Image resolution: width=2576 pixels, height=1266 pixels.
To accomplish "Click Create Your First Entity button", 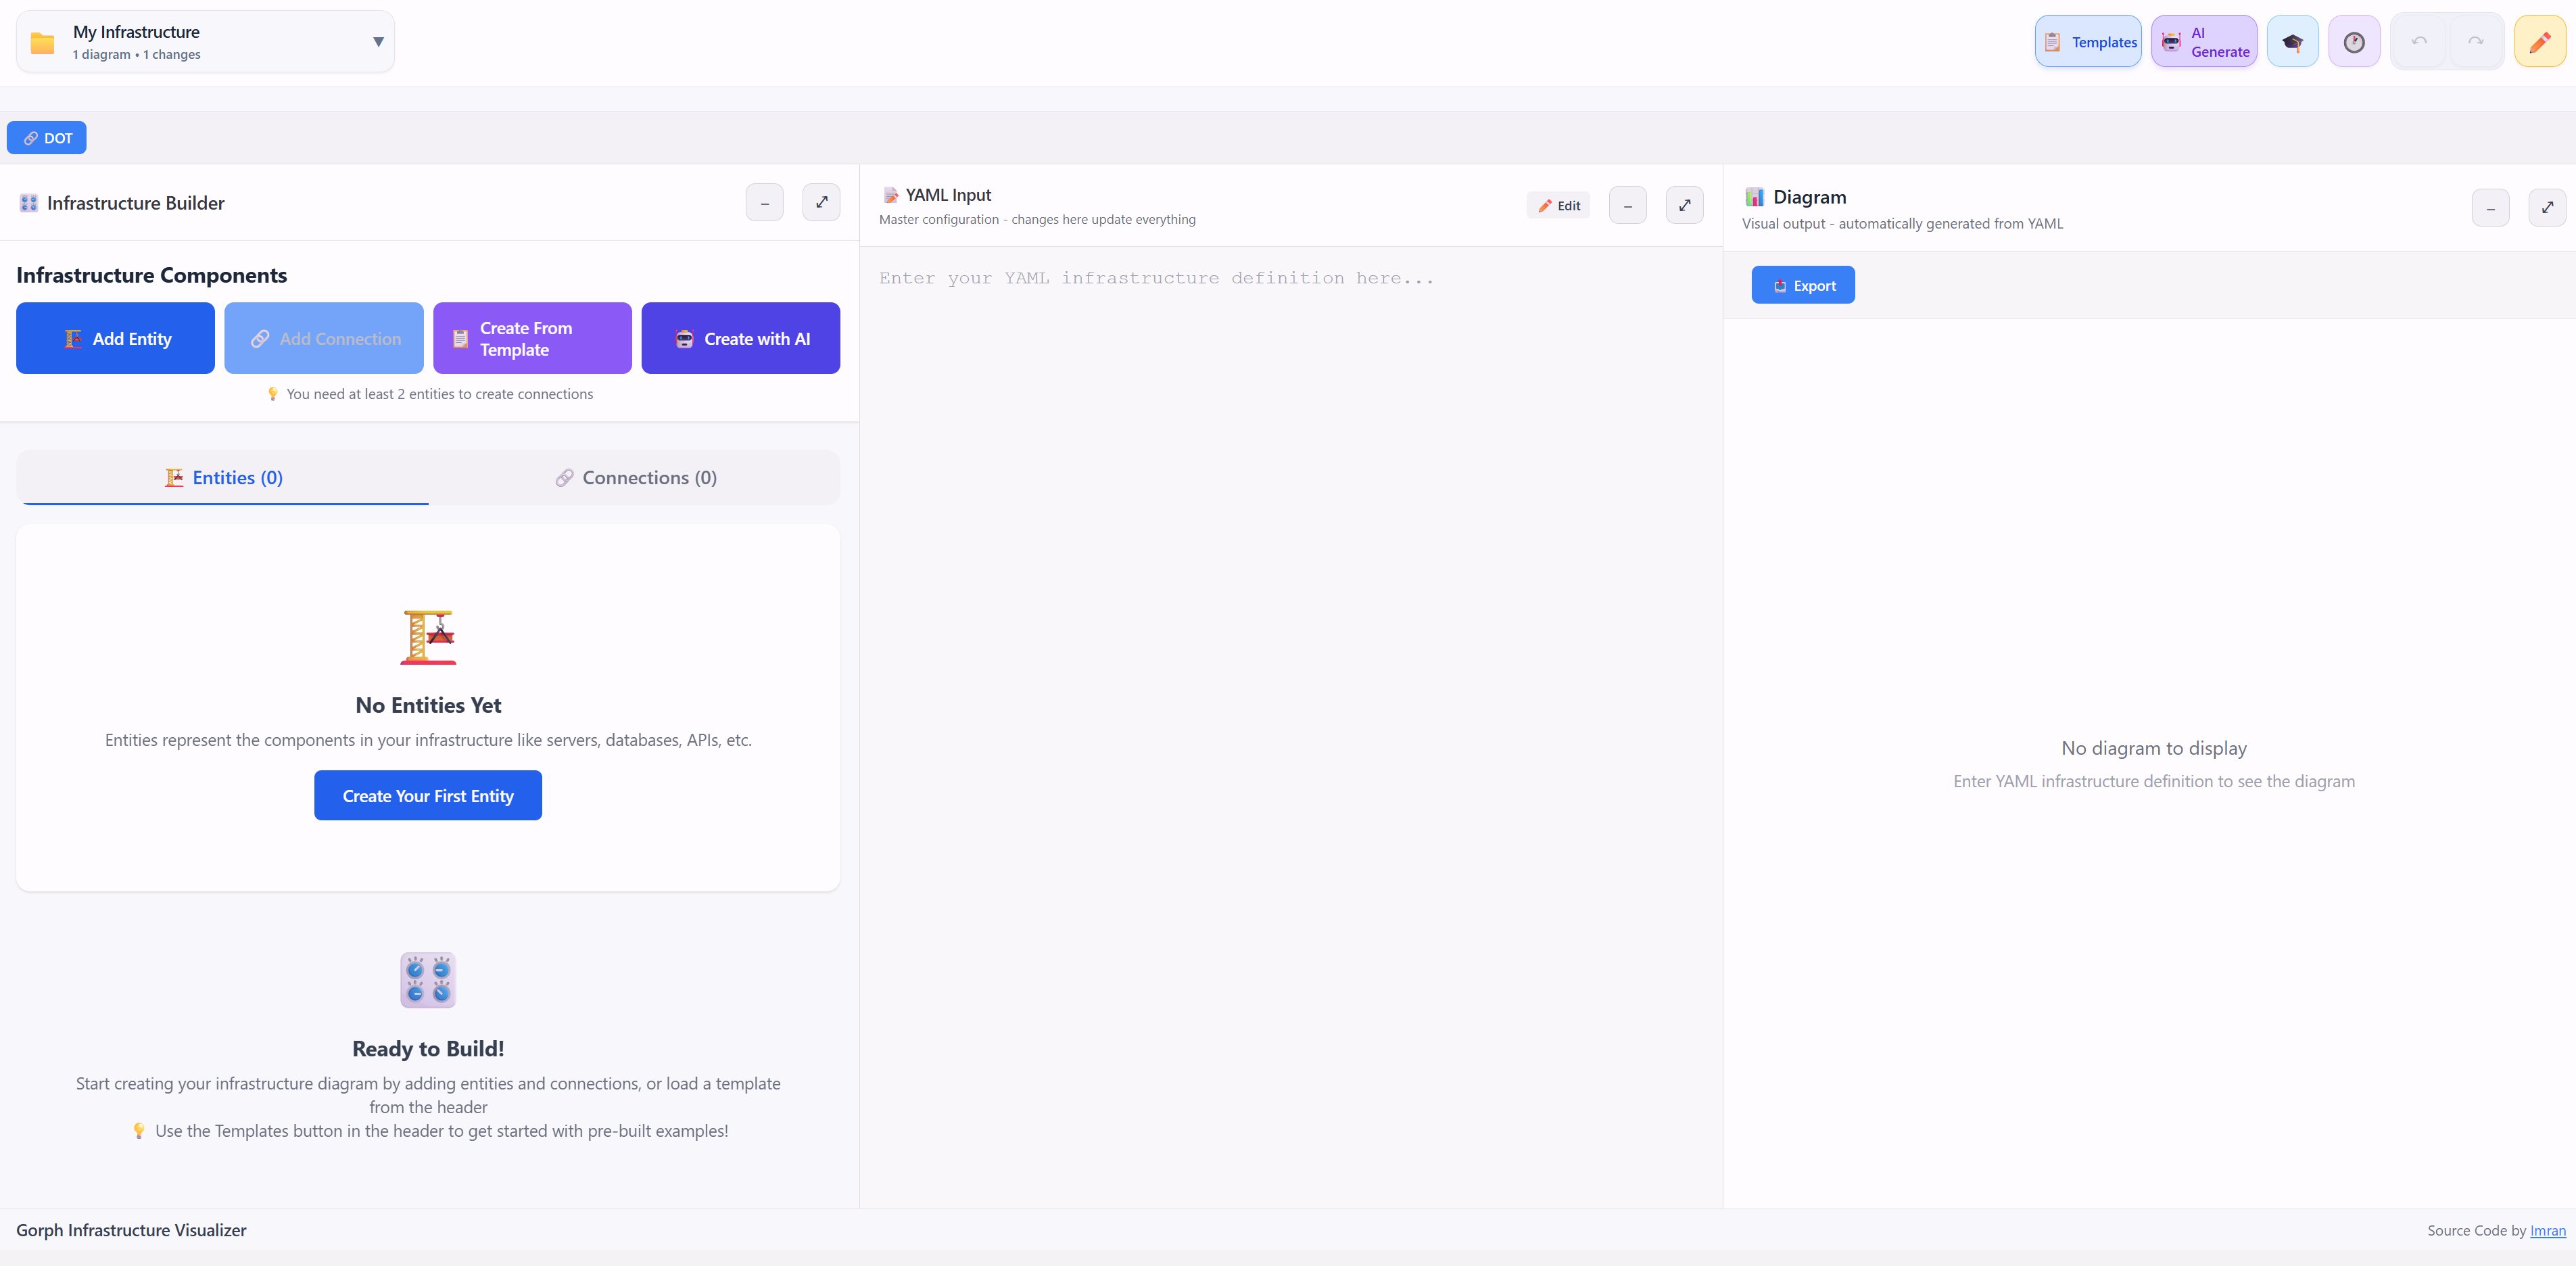I will tap(428, 796).
